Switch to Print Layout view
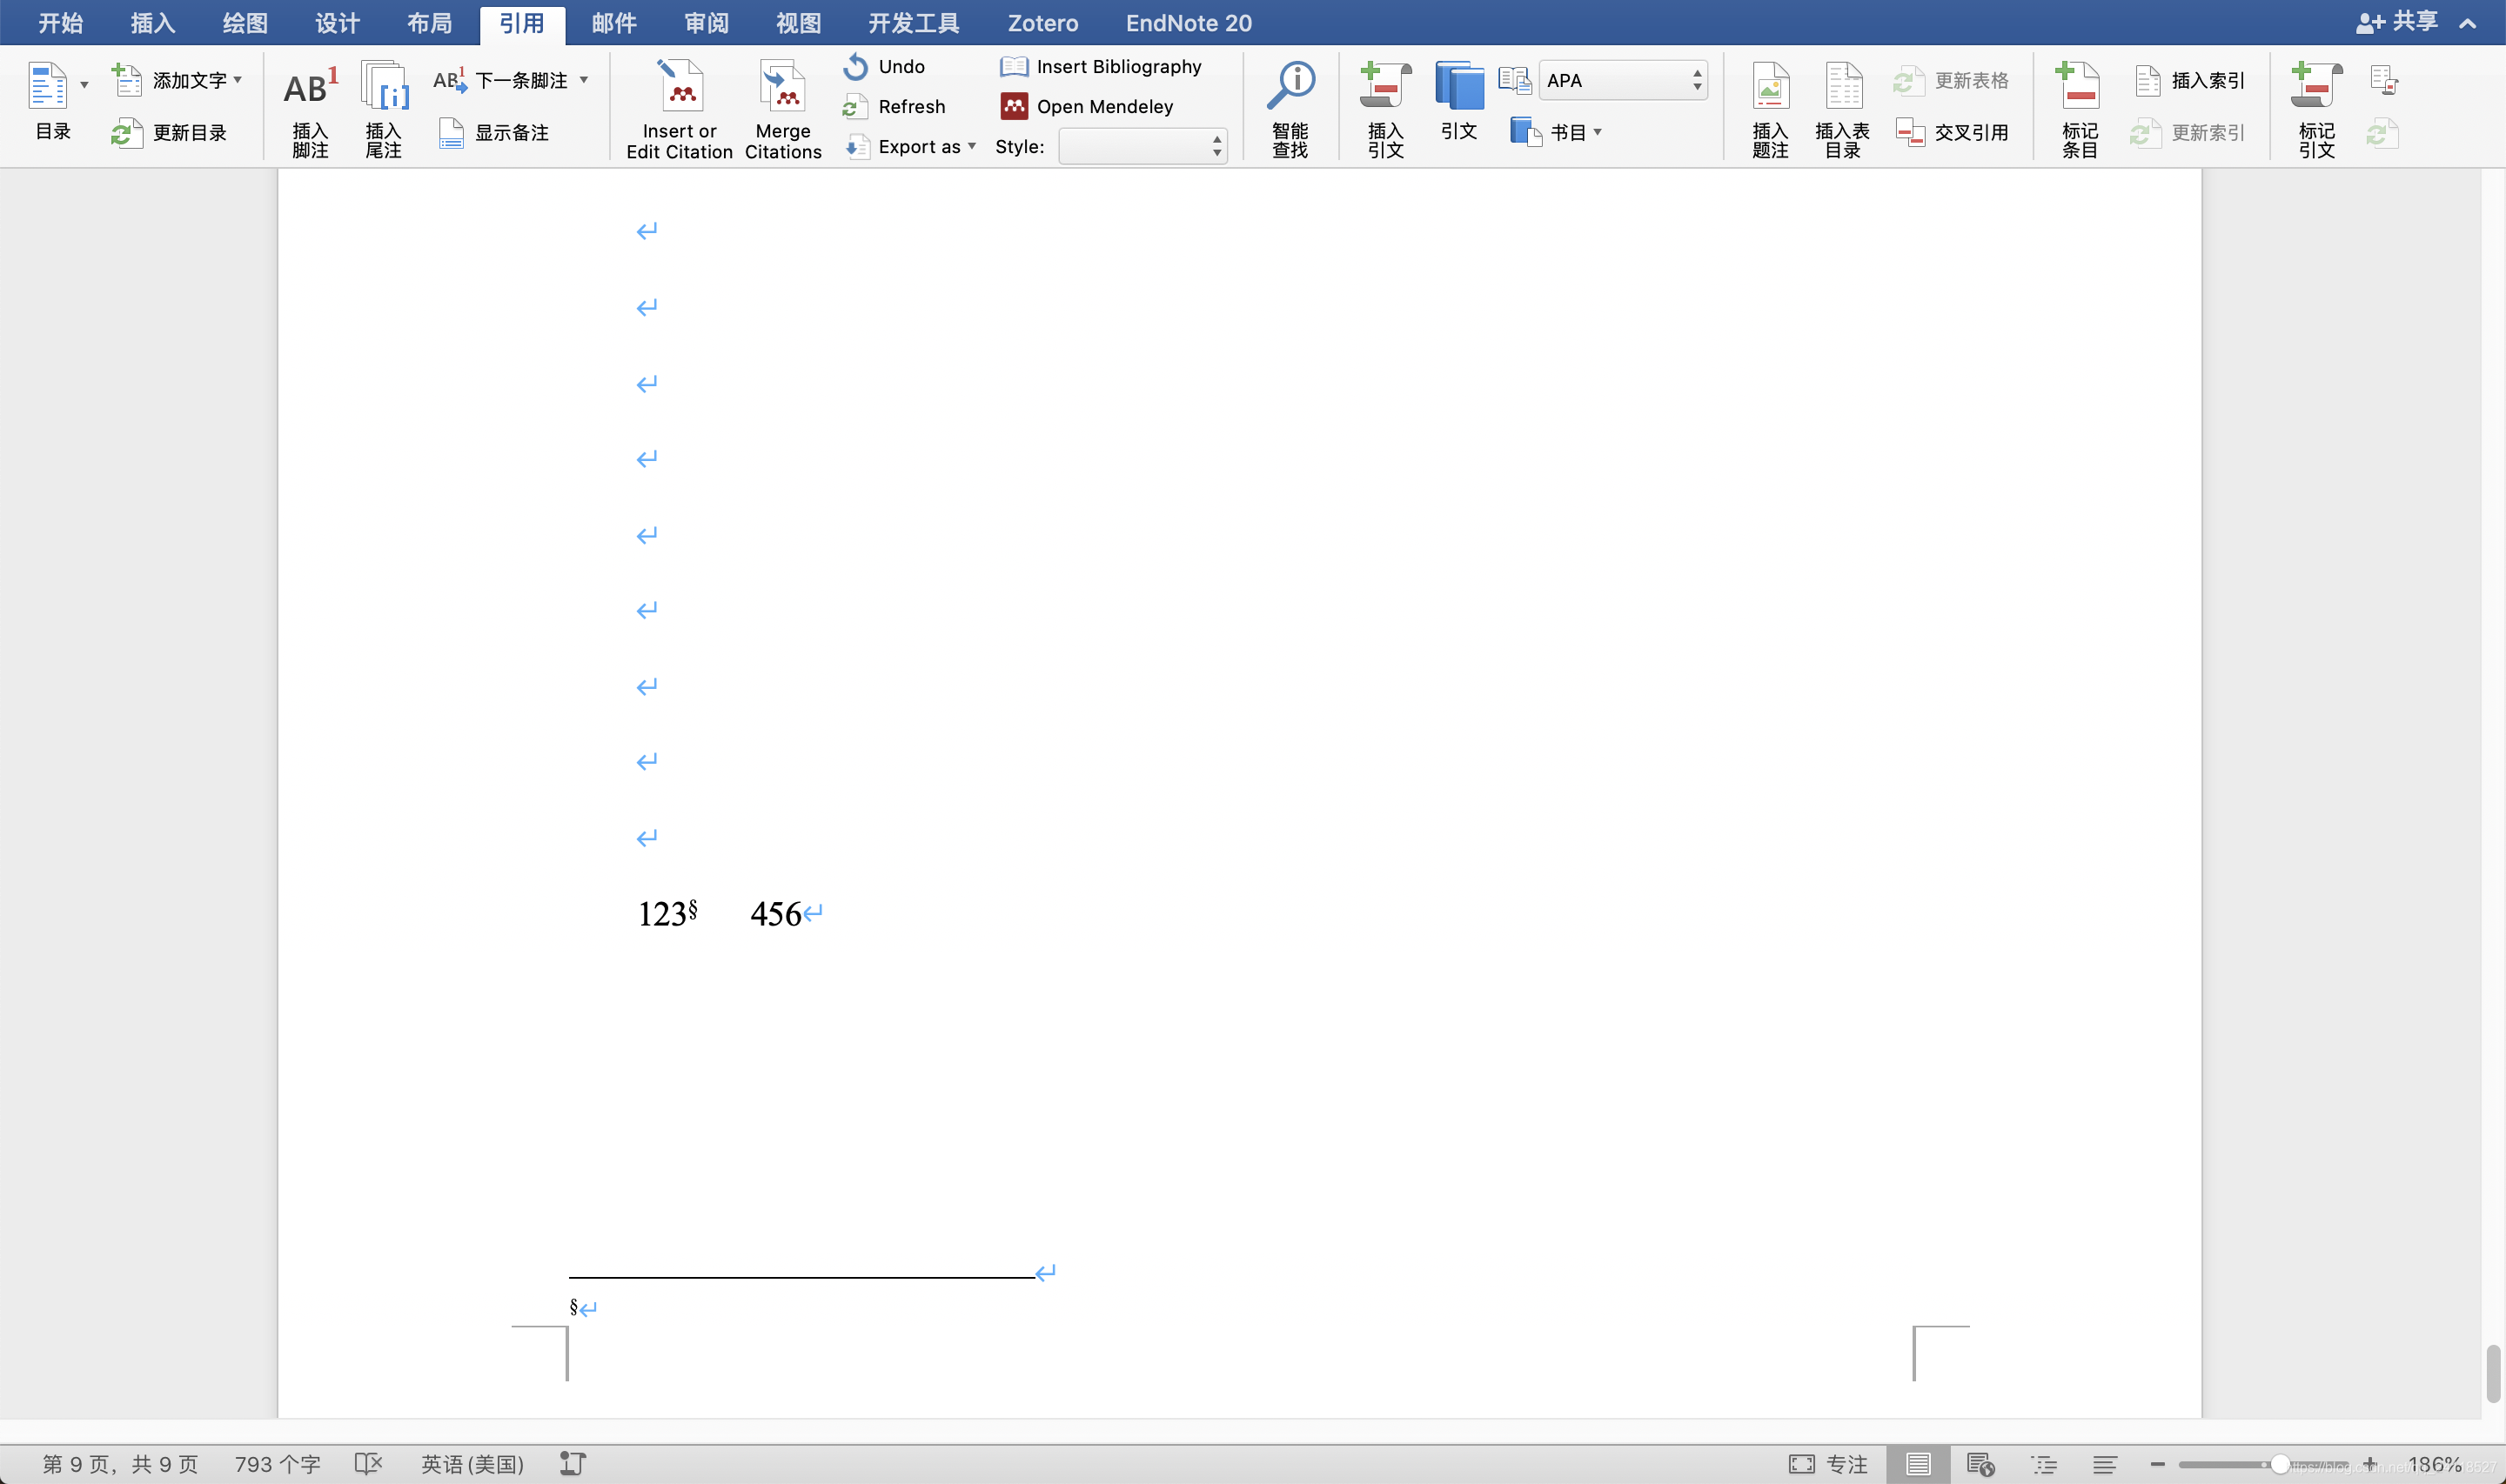Image resolution: width=2506 pixels, height=1484 pixels. pos(1917,1464)
